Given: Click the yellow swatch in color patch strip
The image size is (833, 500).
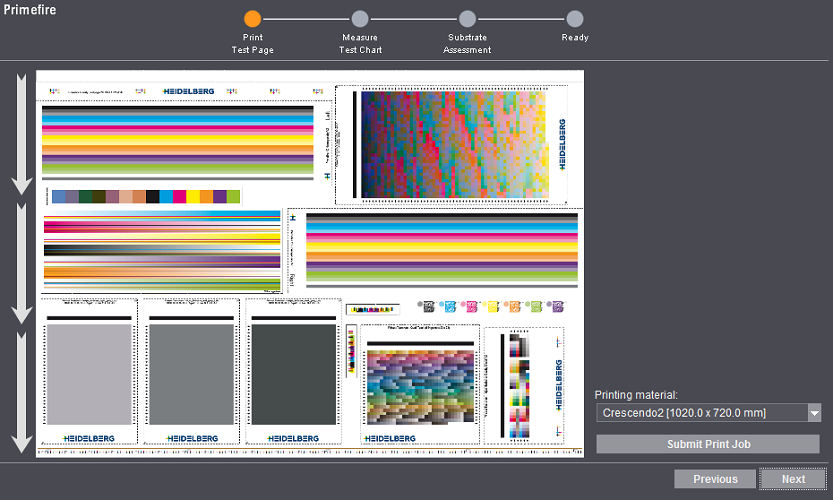Looking at the screenshot, I should pos(193,197).
